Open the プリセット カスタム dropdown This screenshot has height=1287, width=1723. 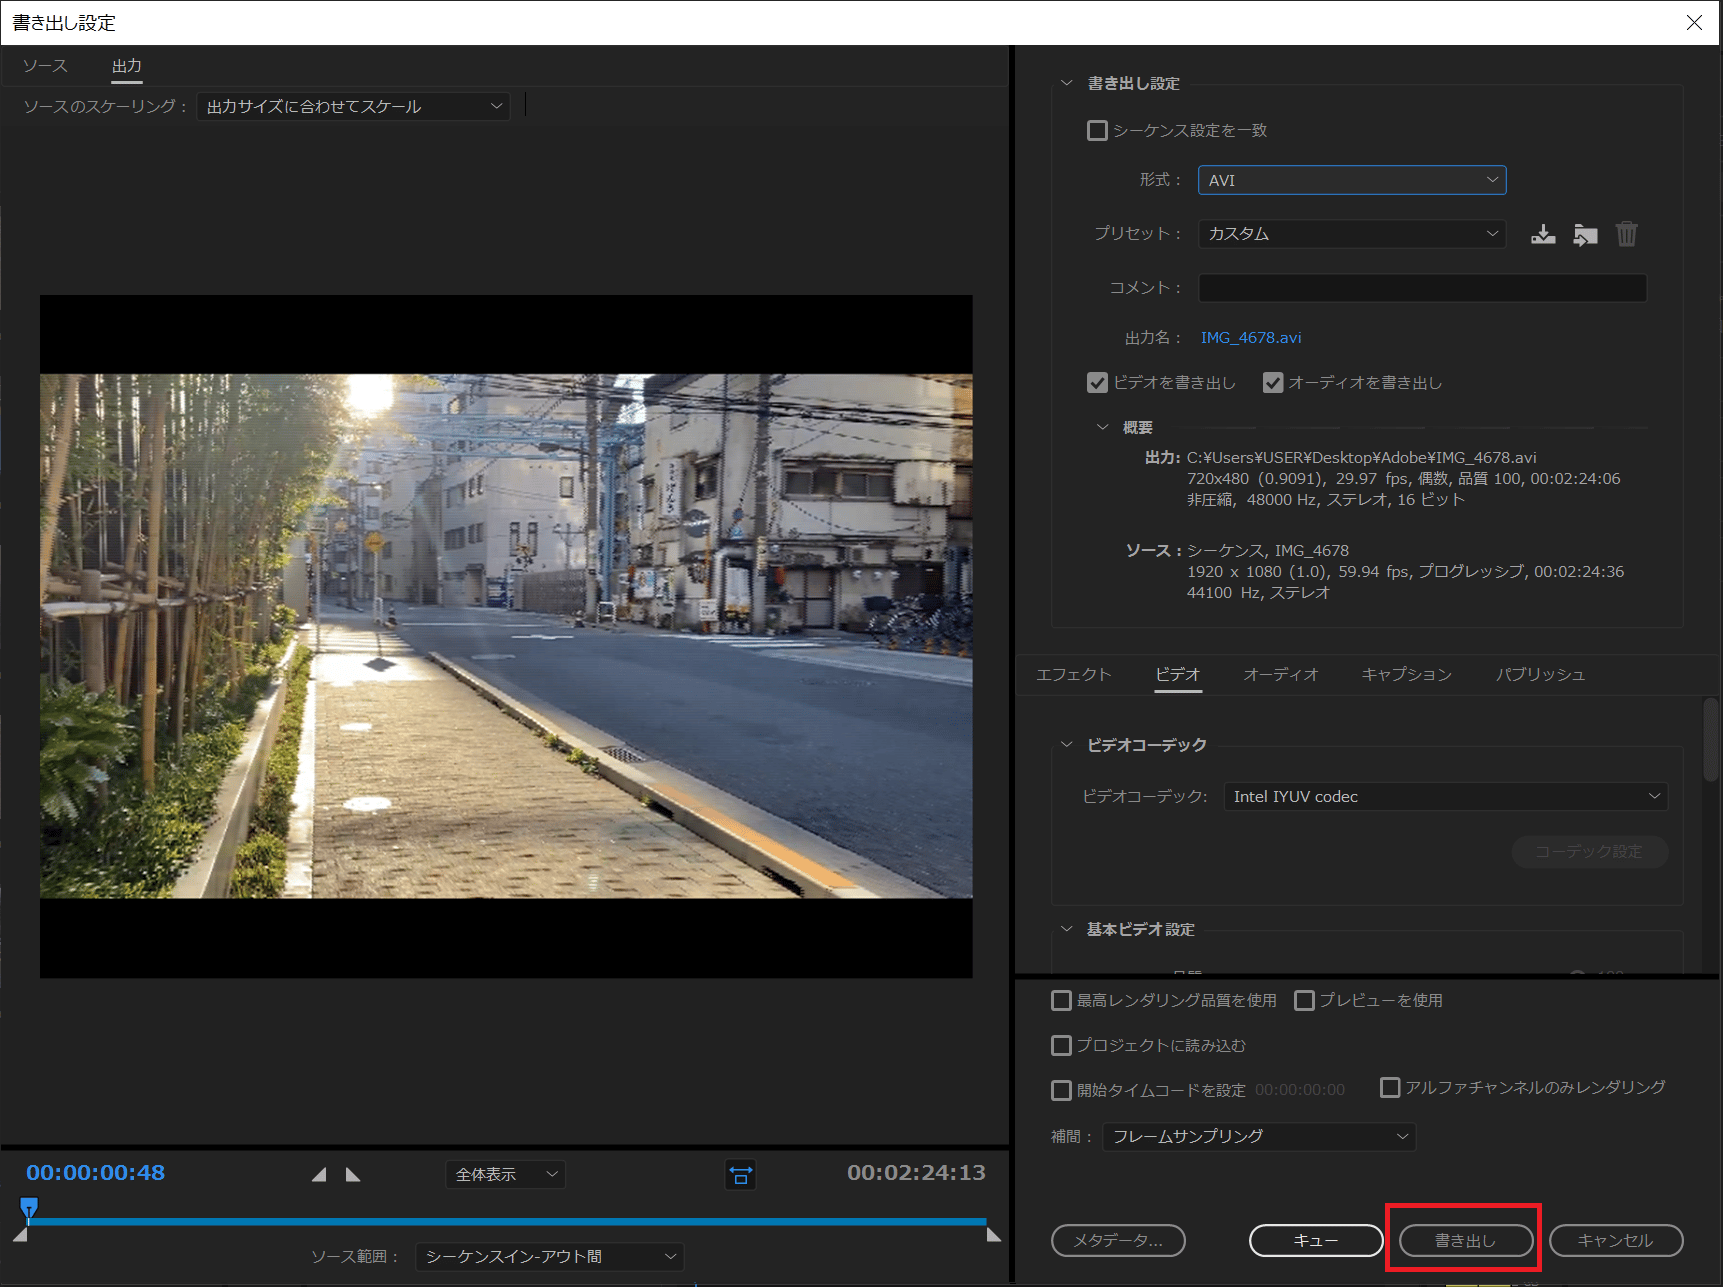[1352, 234]
